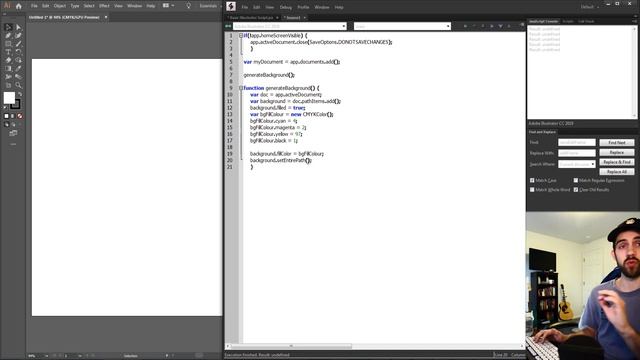Open the Essentials workspace switcher
This screenshot has width=640, height=360.
click(210, 6)
